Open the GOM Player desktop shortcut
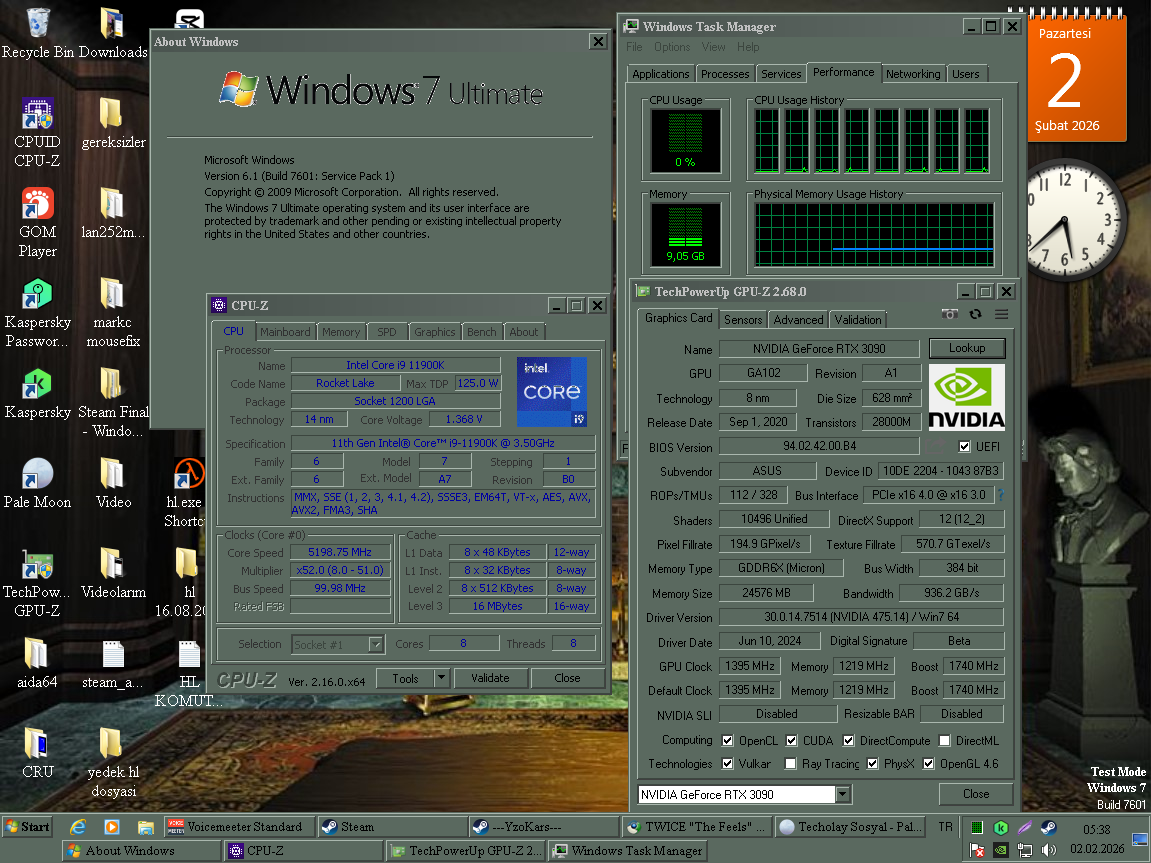1151x863 pixels. [37, 222]
